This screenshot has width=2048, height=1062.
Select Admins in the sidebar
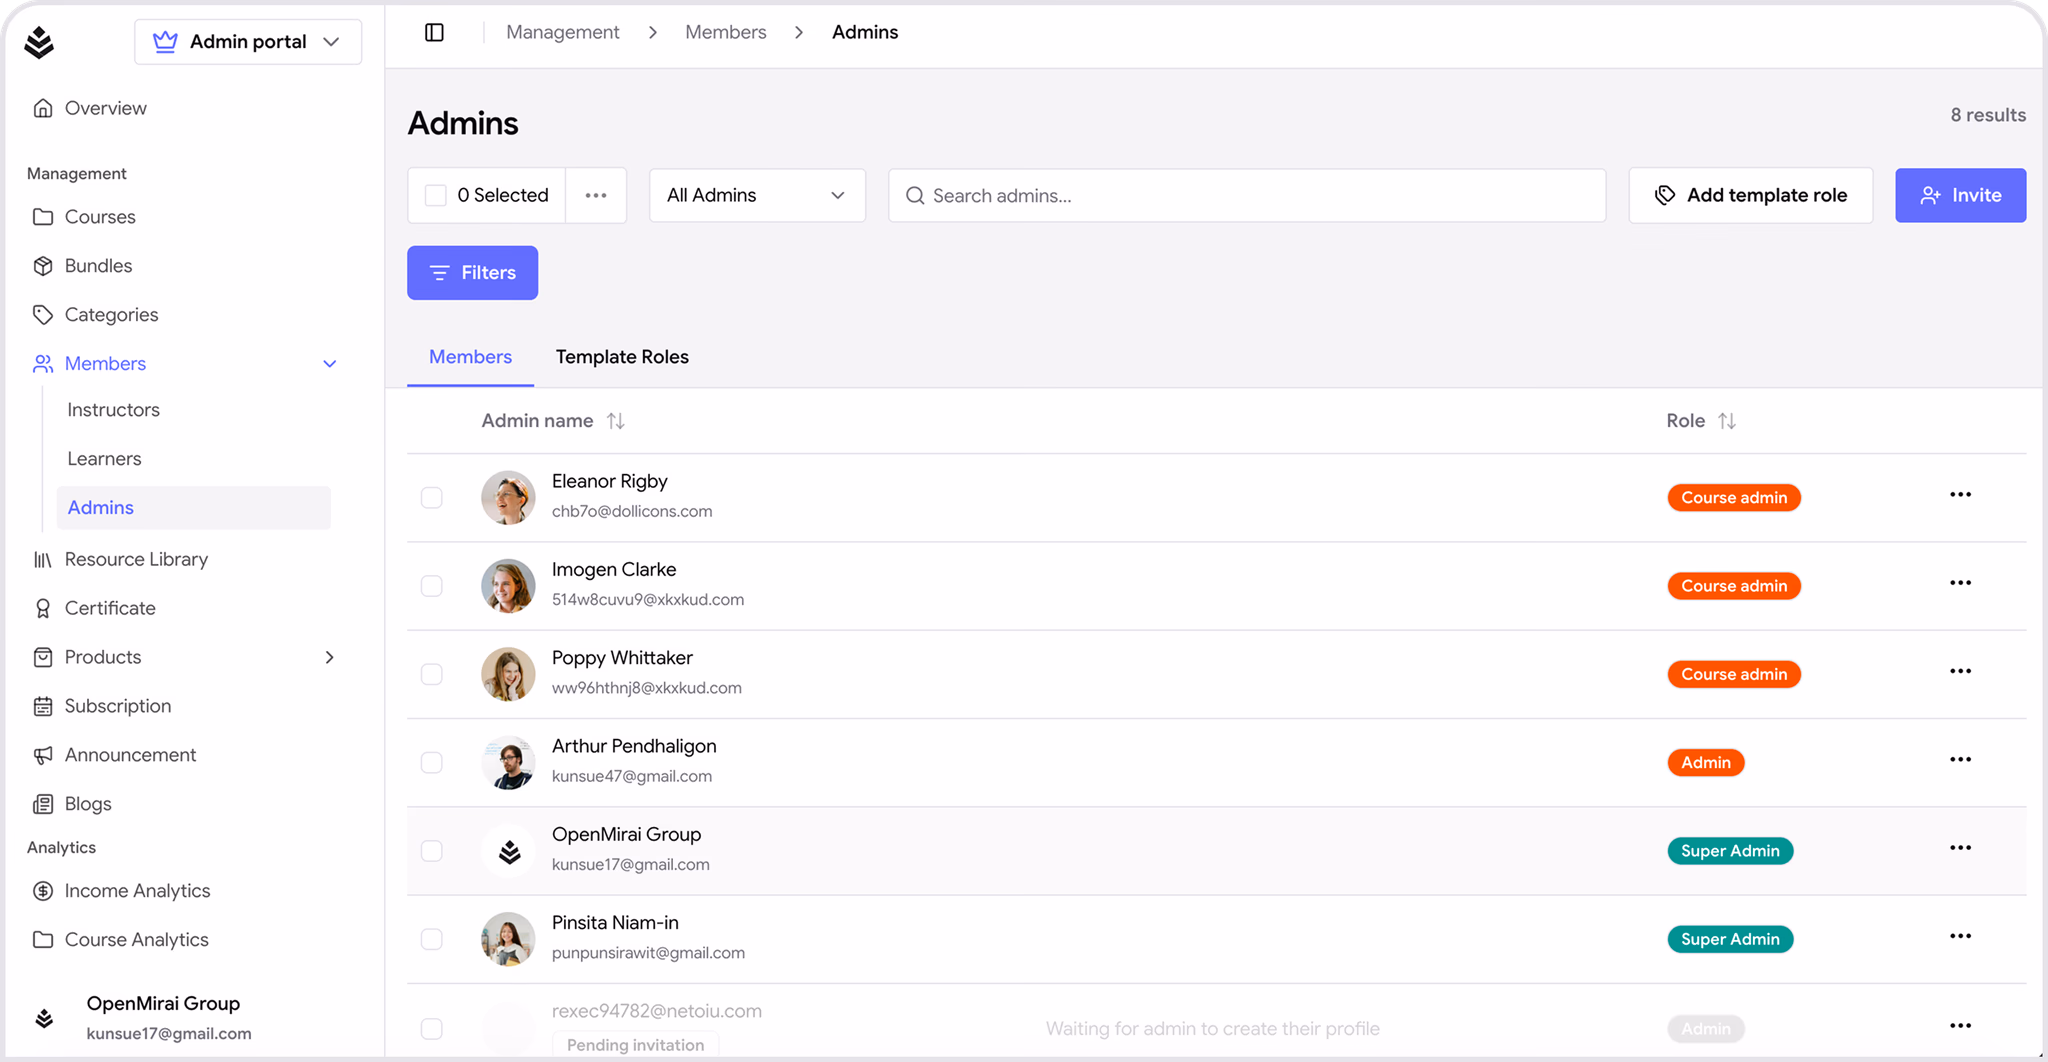[x=194, y=508]
